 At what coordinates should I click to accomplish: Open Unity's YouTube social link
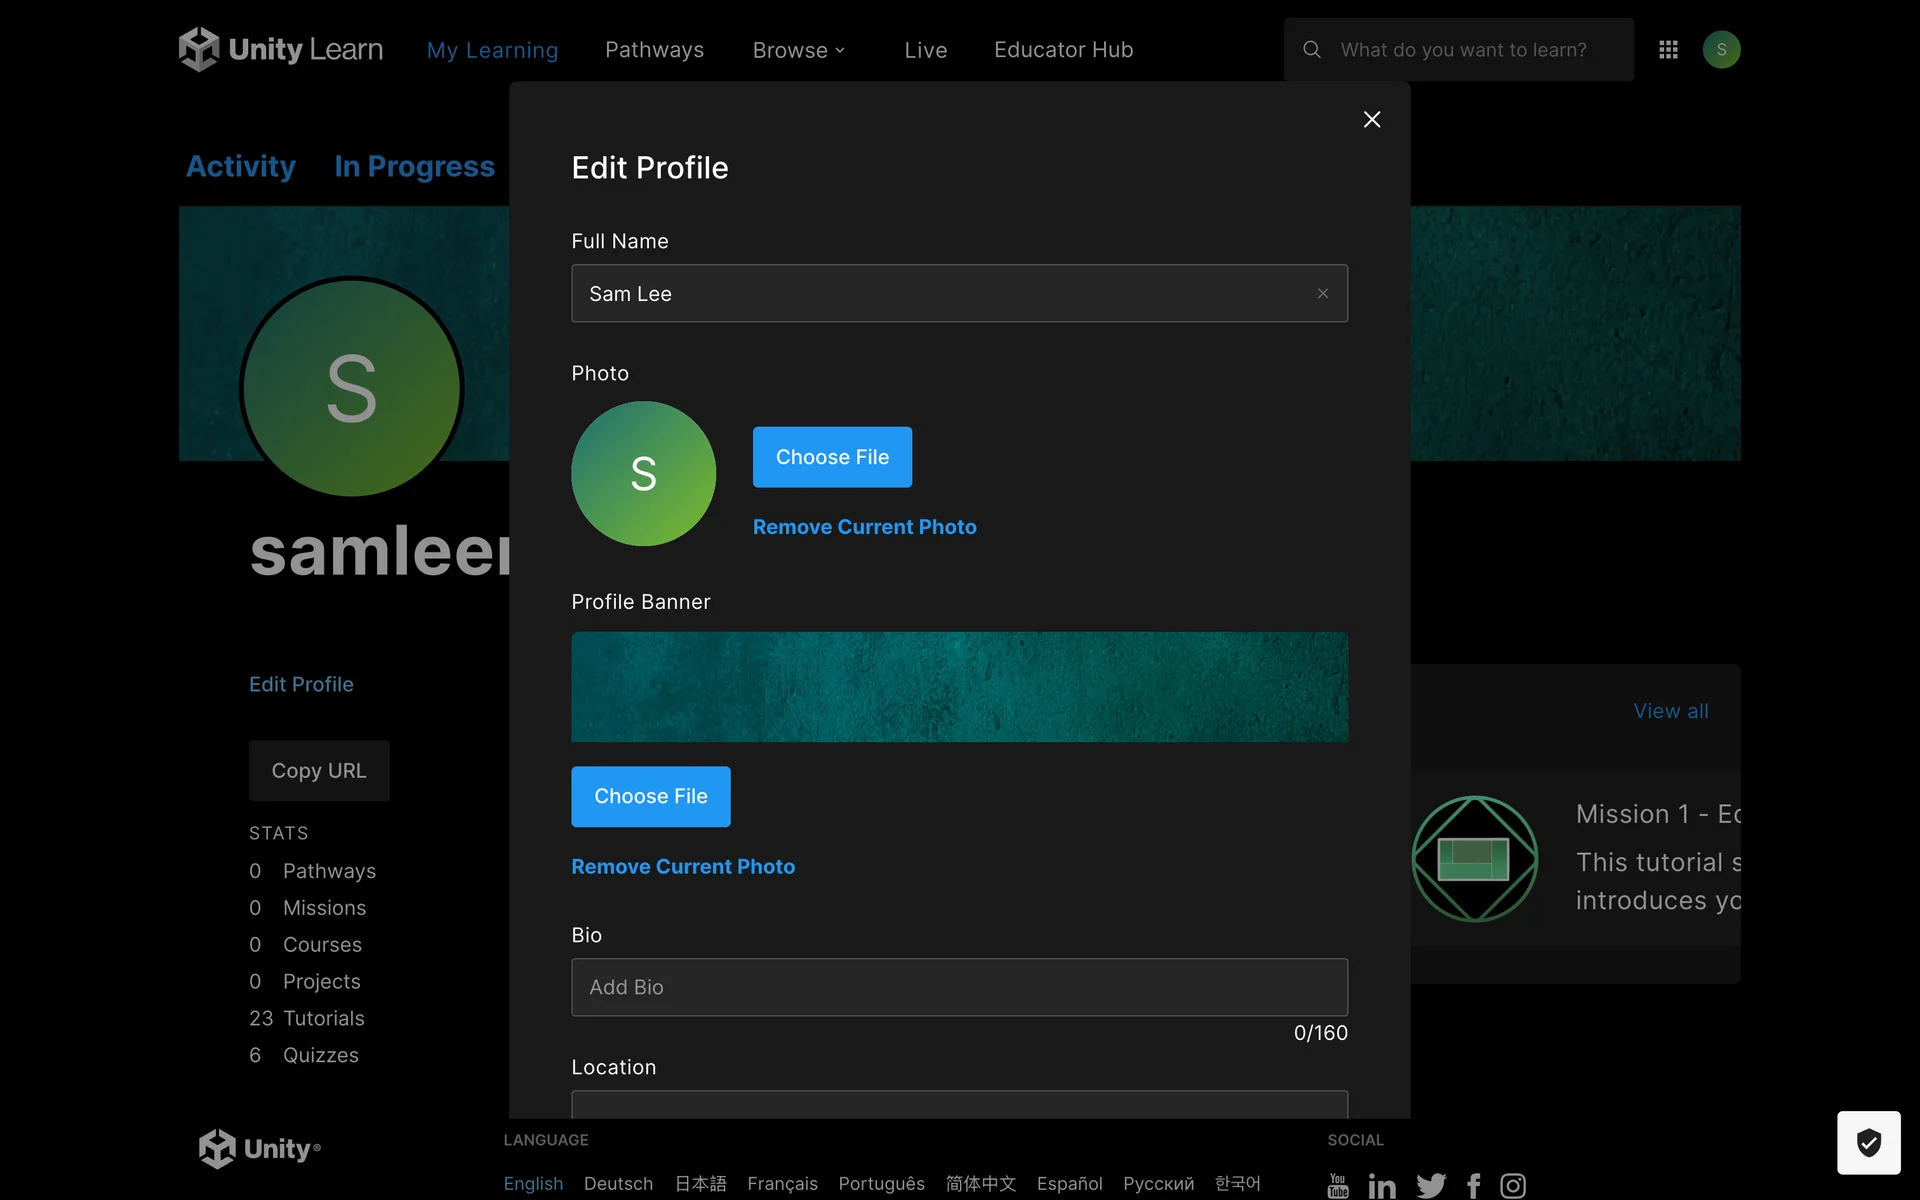point(1338,1186)
